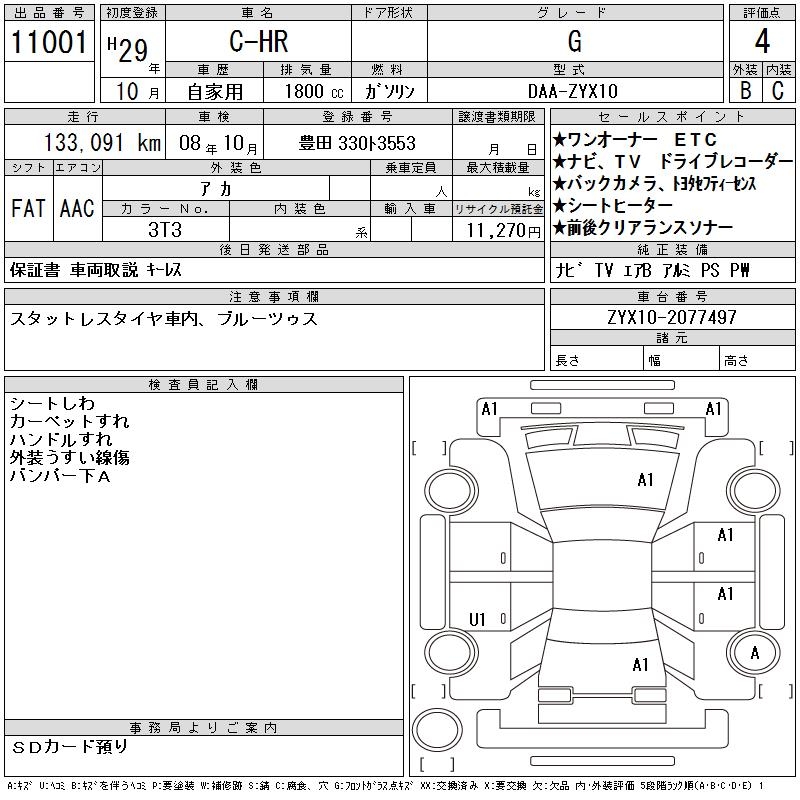Click the SD card note in office section
This screenshot has height=800, width=800.
(x=69, y=747)
